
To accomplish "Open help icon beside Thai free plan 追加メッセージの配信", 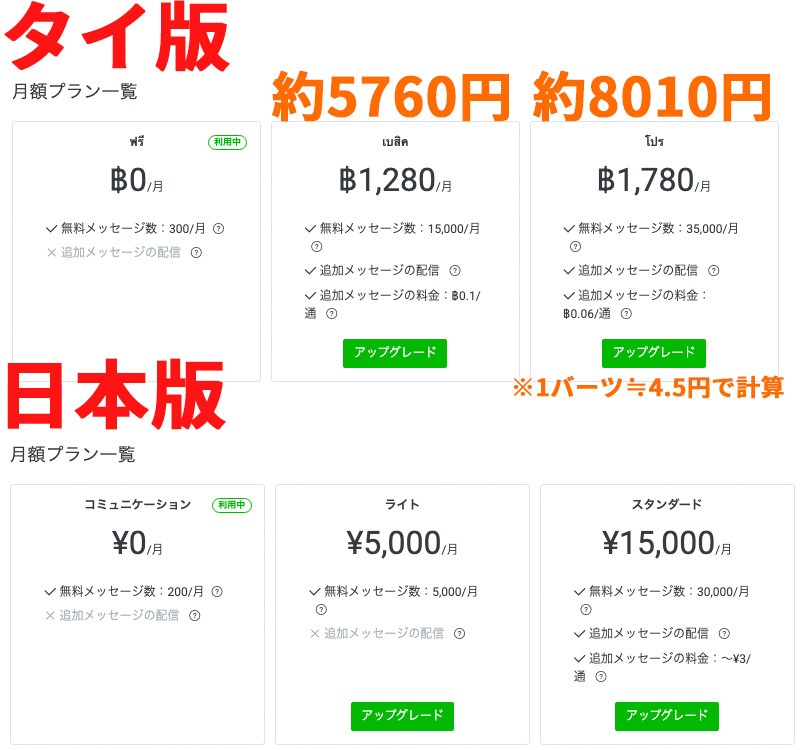I will 196,253.
